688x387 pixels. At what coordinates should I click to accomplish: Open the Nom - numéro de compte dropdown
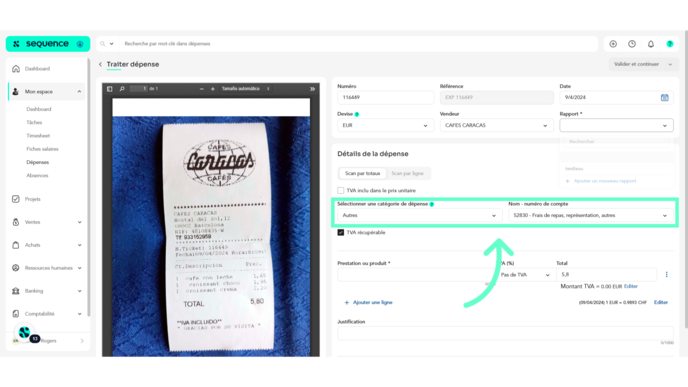pyautogui.click(x=591, y=215)
